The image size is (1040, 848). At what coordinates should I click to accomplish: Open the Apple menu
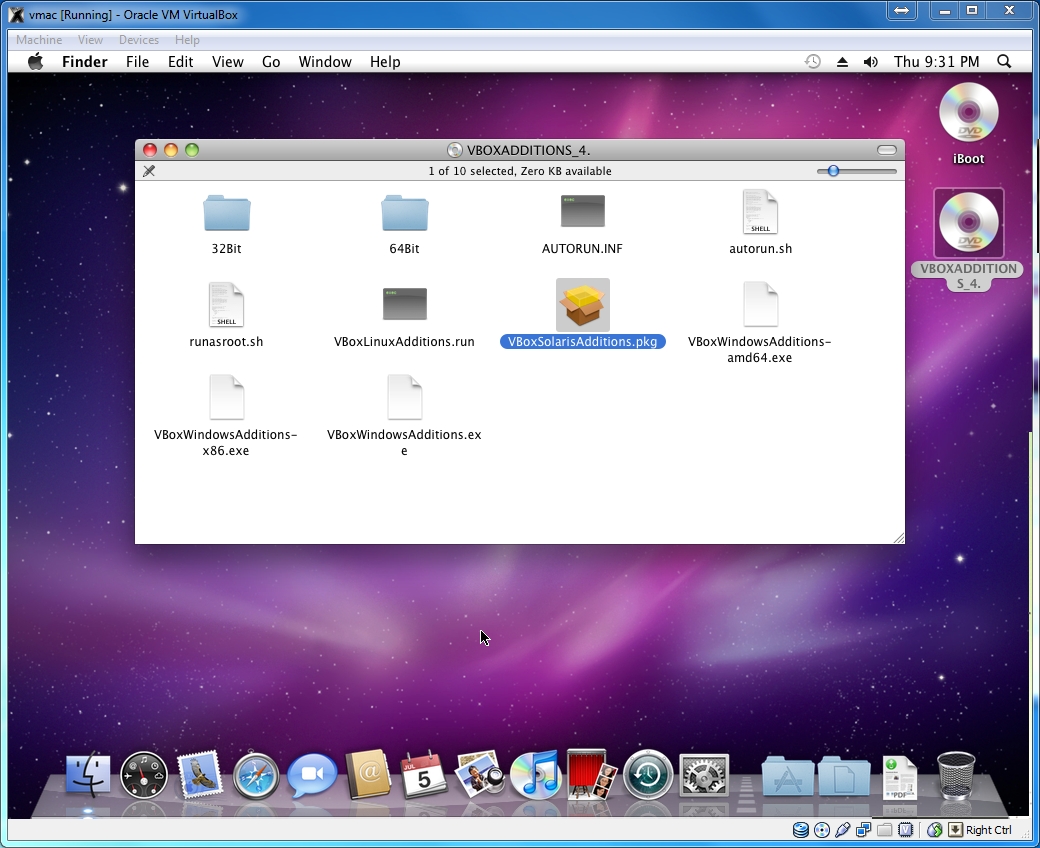(35, 62)
